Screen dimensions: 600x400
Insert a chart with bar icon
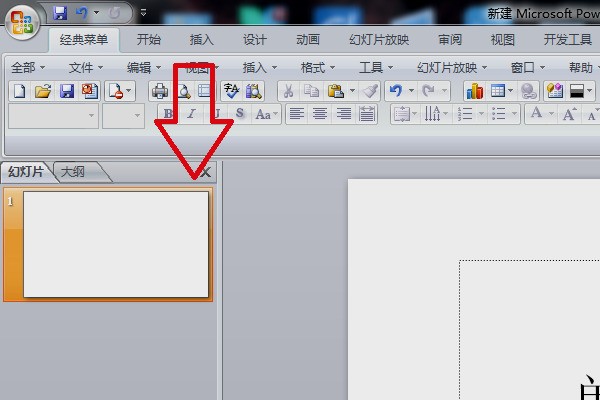point(474,91)
